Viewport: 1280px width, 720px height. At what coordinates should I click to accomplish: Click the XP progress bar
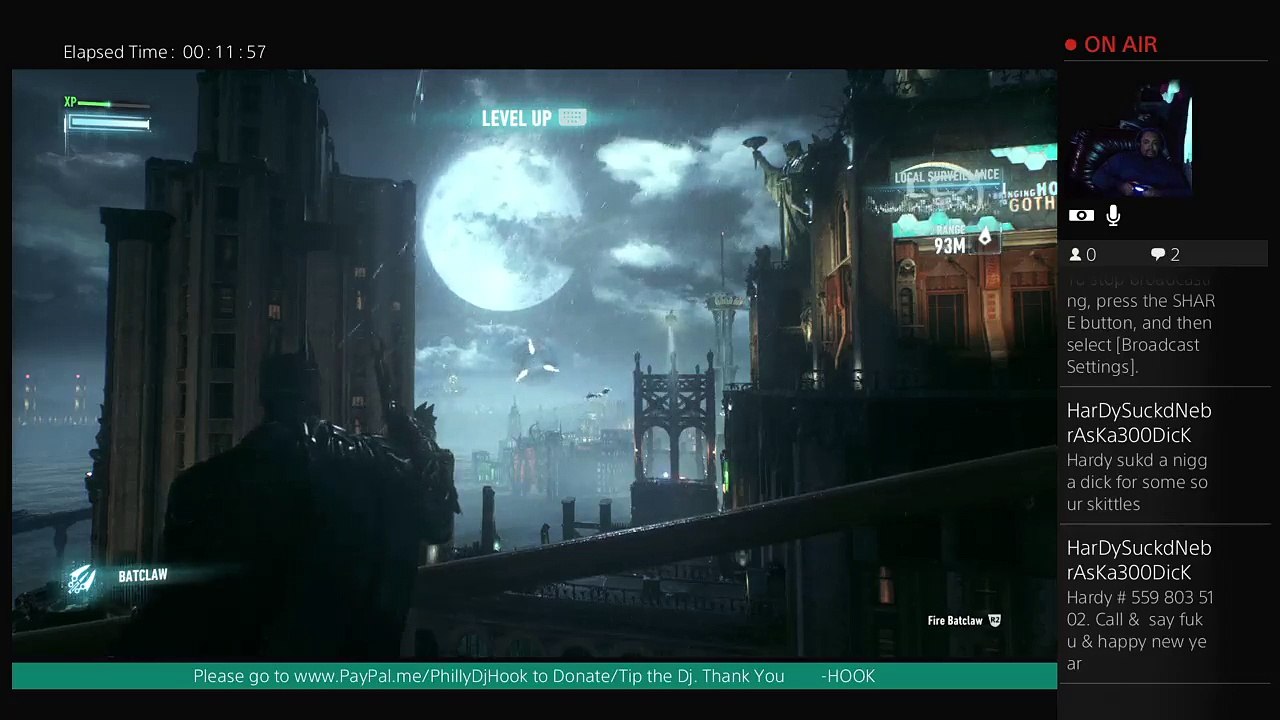point(114,103)
